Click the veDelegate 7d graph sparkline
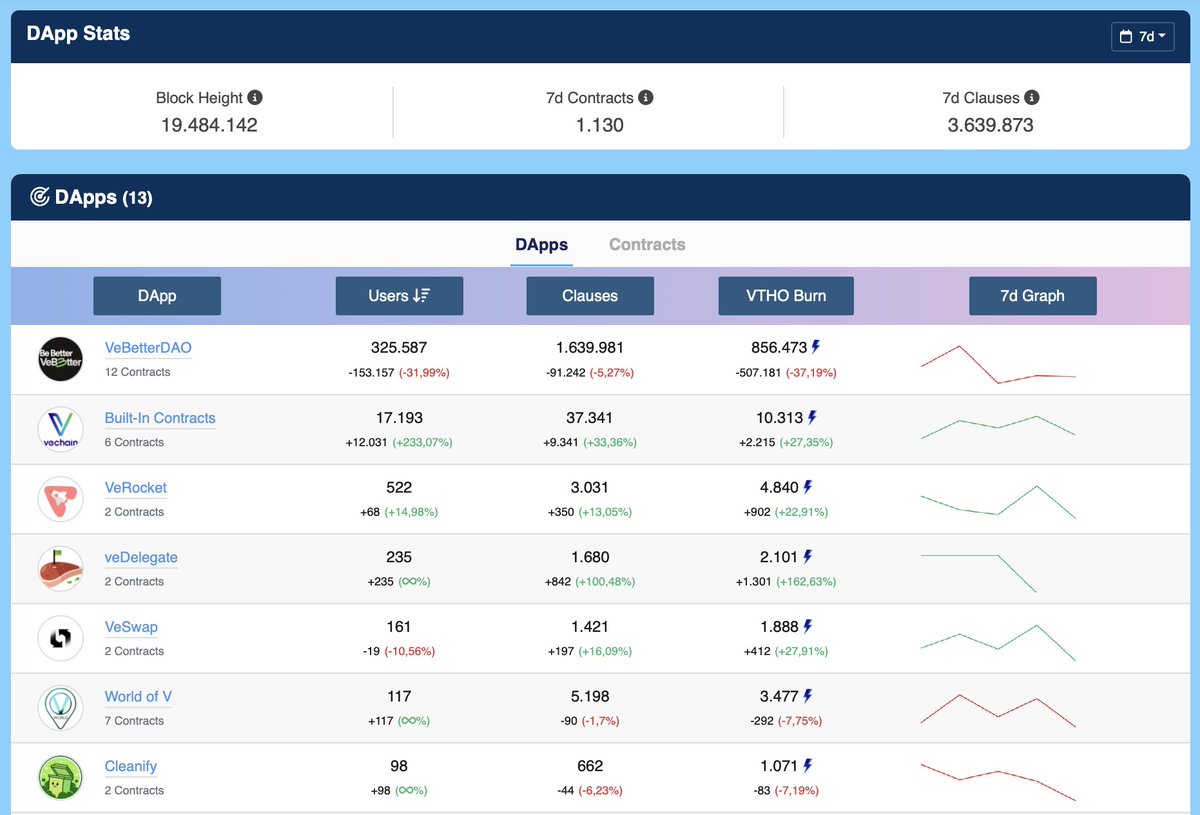This screenshot has width=1200, height=815. (x=979, y=573)
